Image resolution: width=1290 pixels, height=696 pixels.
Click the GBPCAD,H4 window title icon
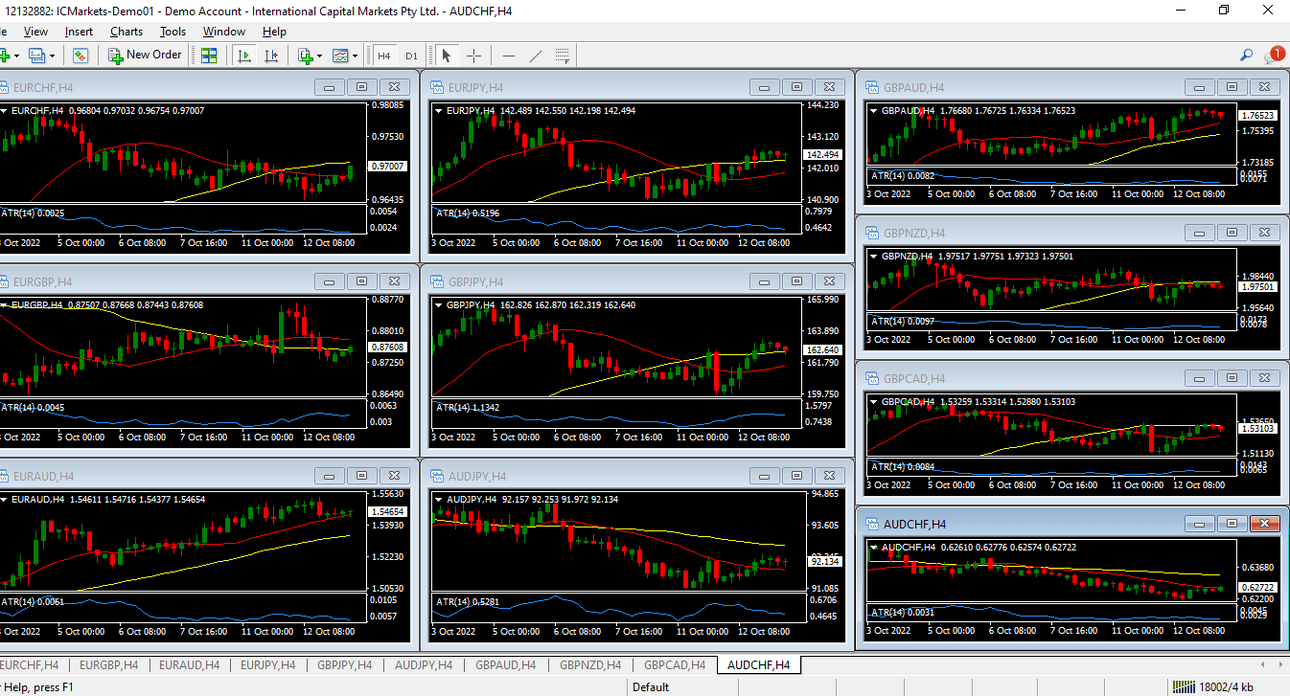(872, 378)
